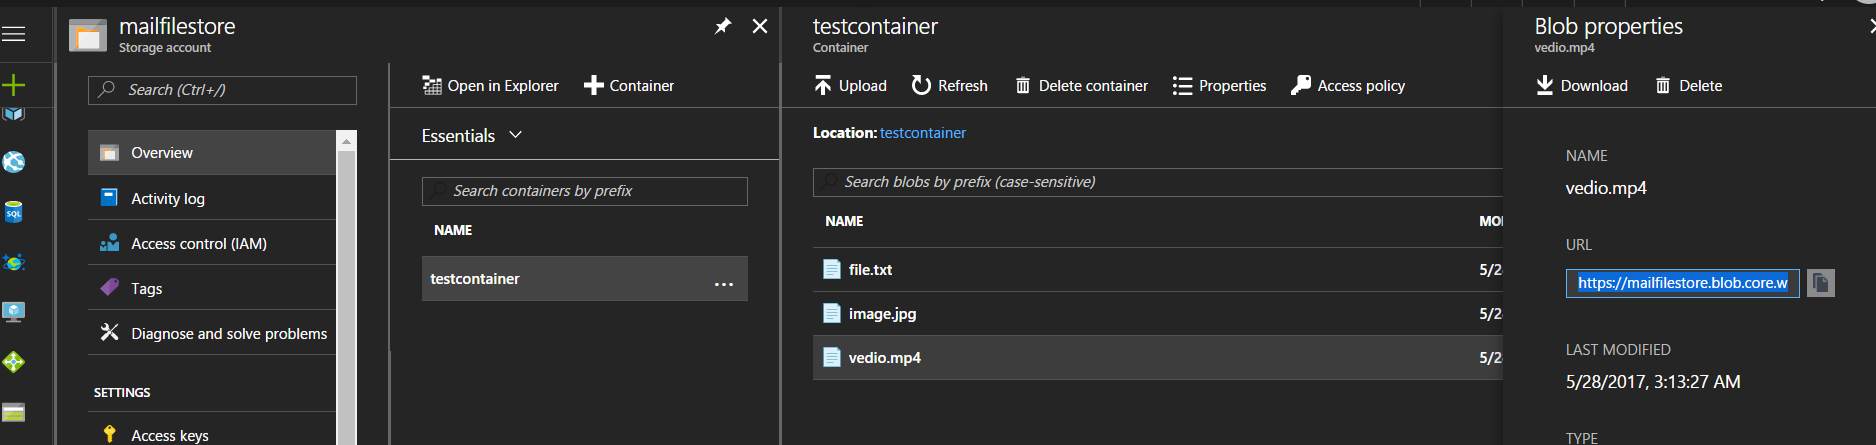1876x445 pixels.
Task: Add a new Container
Action: click(x=629, y=86)
